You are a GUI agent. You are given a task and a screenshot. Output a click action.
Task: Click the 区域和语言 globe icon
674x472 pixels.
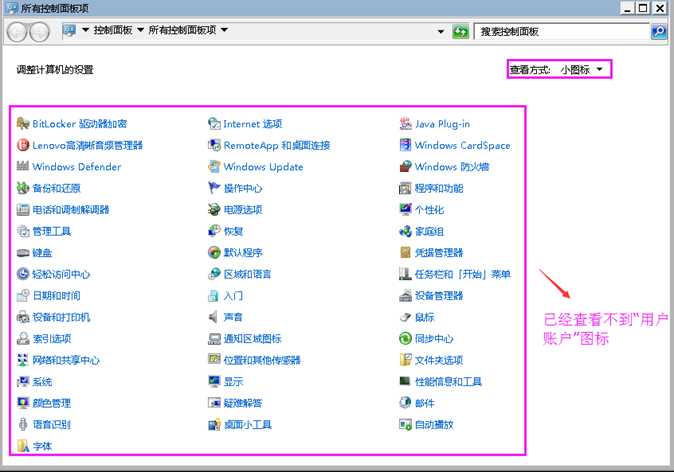(x=214, y=274)
